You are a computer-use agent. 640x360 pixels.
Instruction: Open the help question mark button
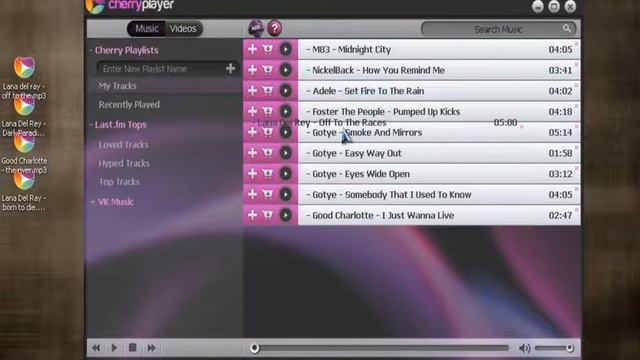[275, 28]
